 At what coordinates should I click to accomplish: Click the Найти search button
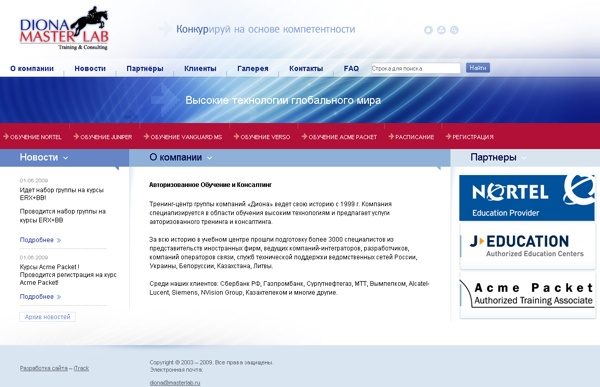pos(478,68)
